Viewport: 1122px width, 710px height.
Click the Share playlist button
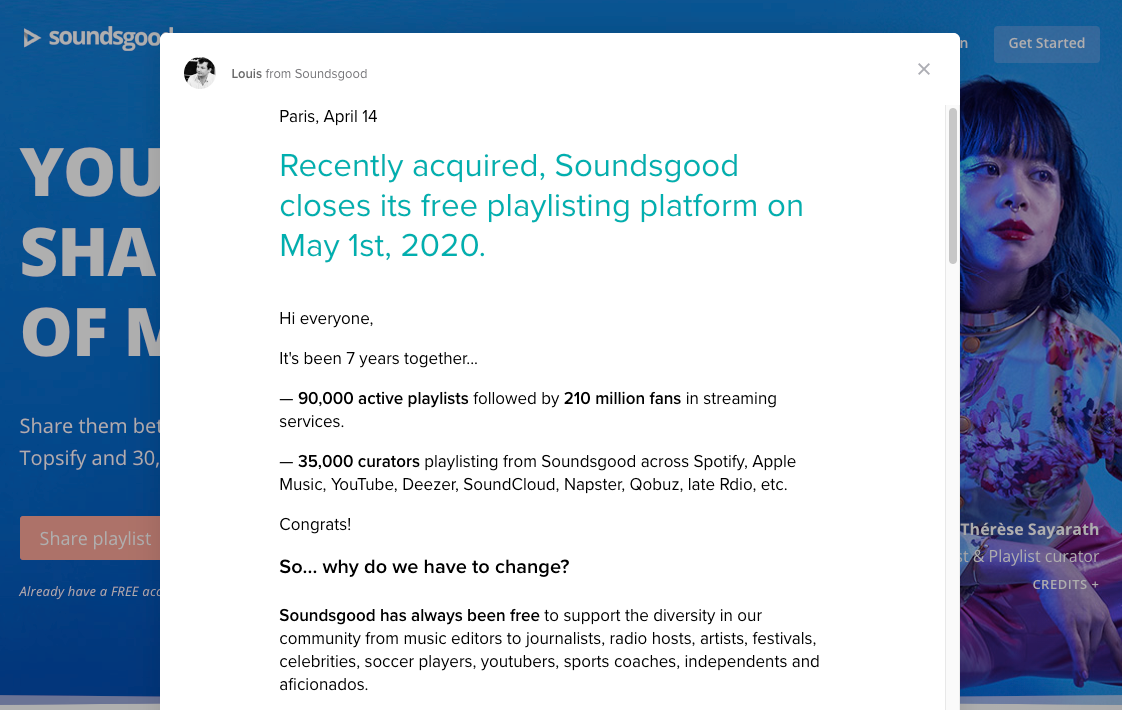(x=90, y=538)
